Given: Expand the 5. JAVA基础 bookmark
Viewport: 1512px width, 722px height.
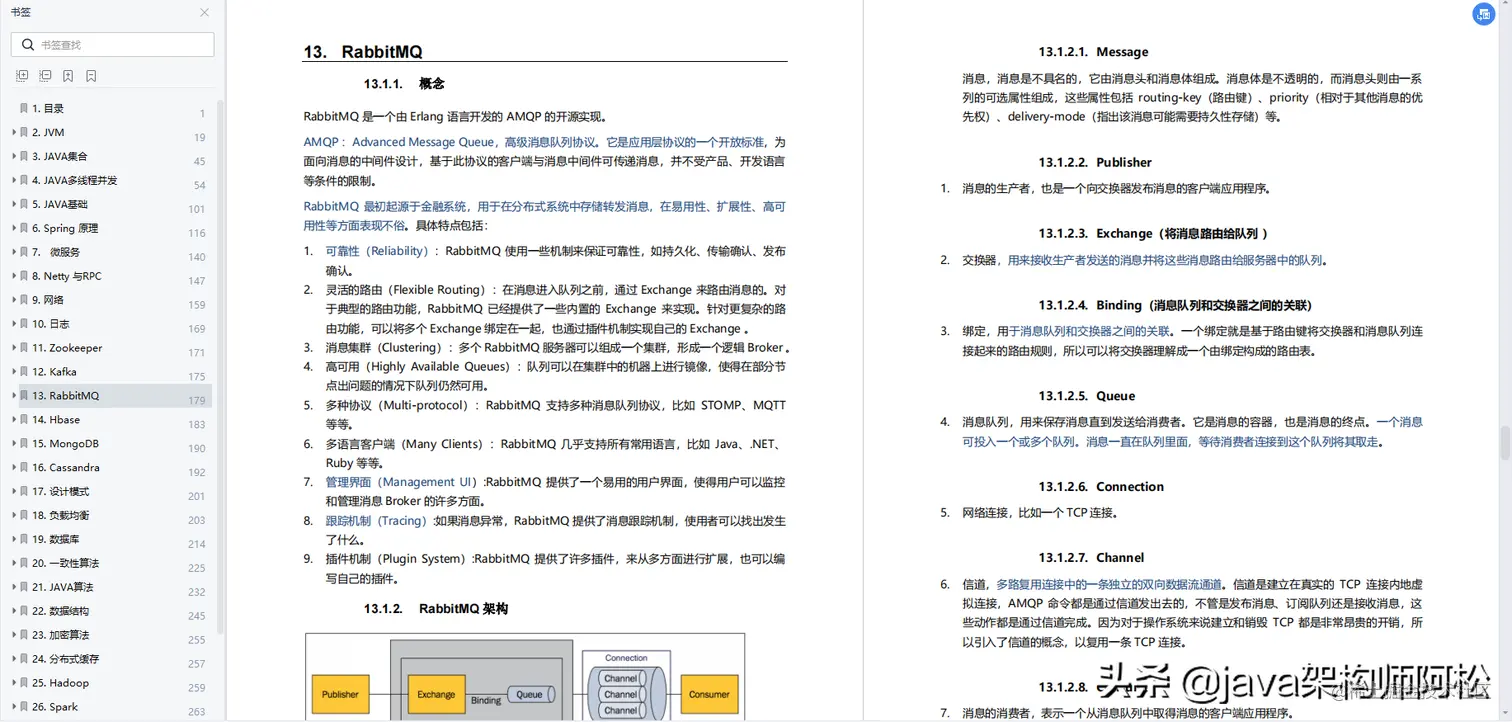Looking at the screenshot, I should [13, 204].
